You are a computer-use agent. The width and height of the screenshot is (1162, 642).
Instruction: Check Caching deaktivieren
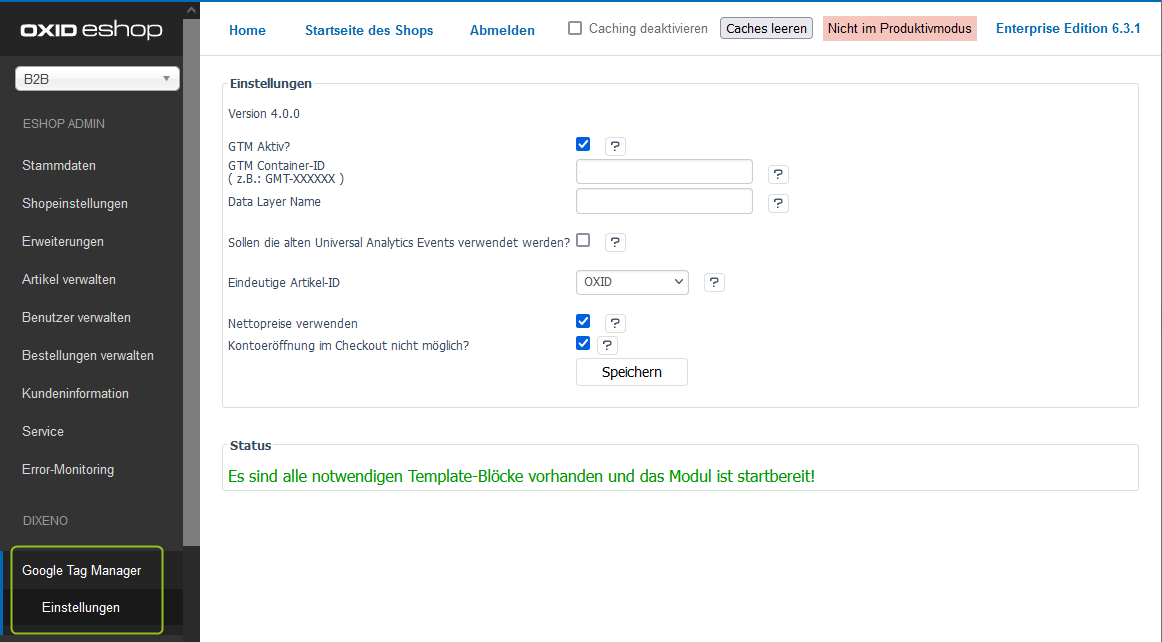click(575, 28)
